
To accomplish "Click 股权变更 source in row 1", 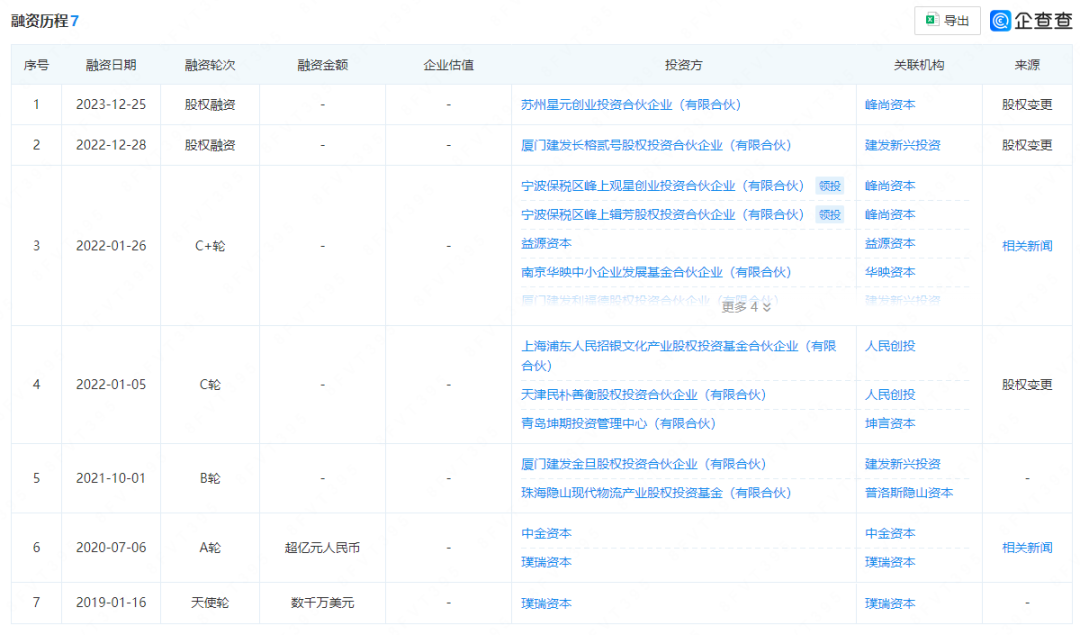I will click(x=1027, y=105).
